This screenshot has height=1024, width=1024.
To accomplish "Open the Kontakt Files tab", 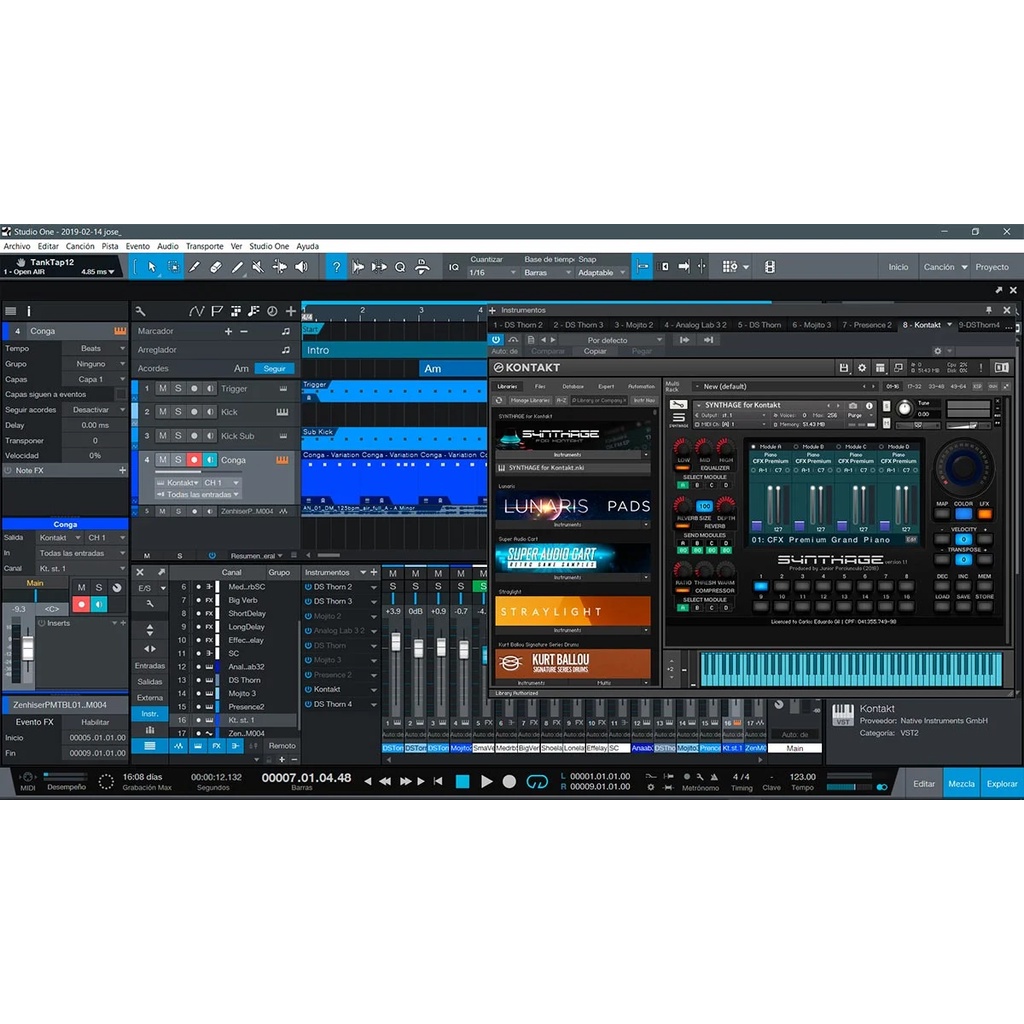I will pos(540,386).
